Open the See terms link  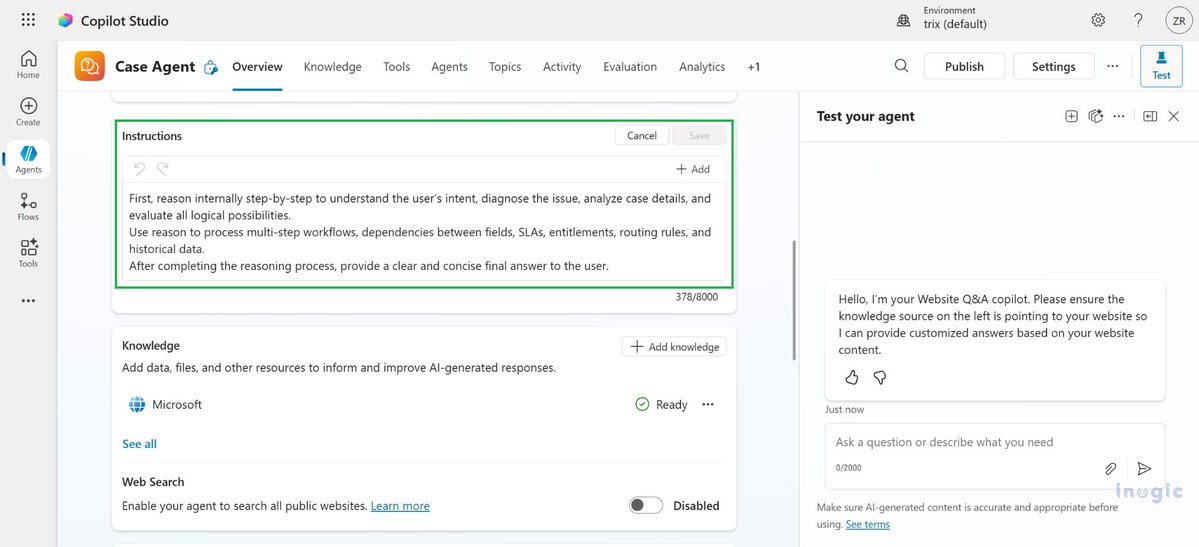click(868, 524)
